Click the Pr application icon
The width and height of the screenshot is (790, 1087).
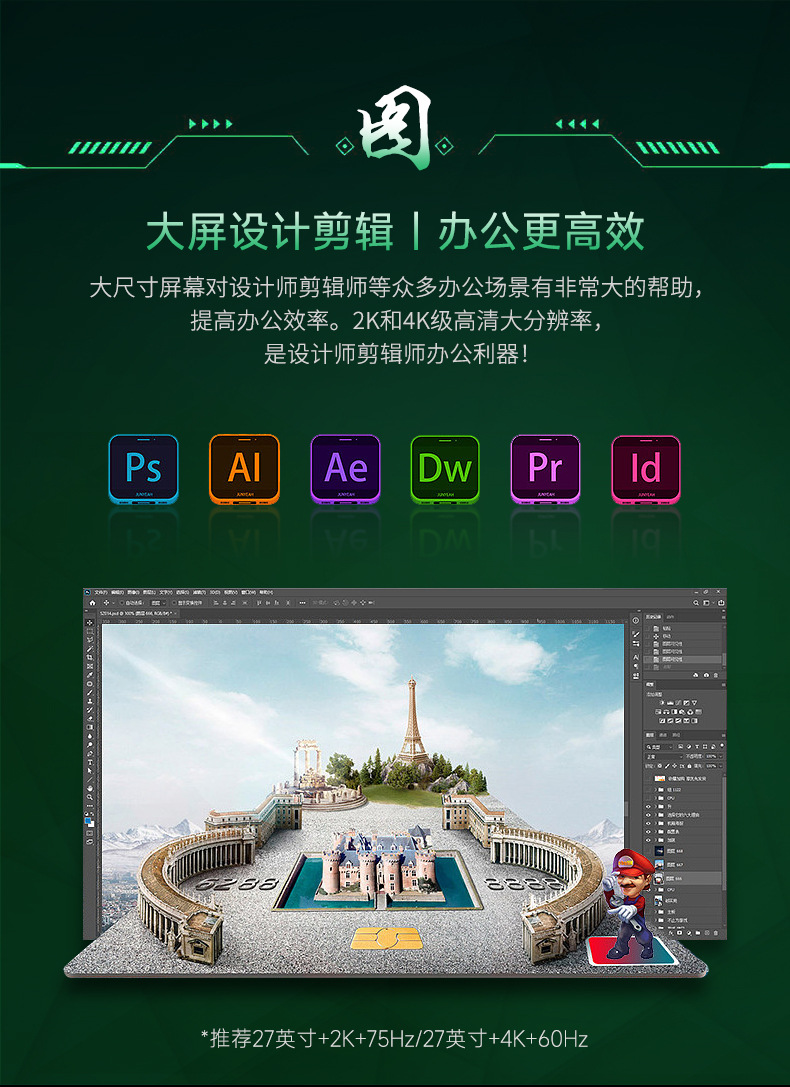[x=545, y=469]
